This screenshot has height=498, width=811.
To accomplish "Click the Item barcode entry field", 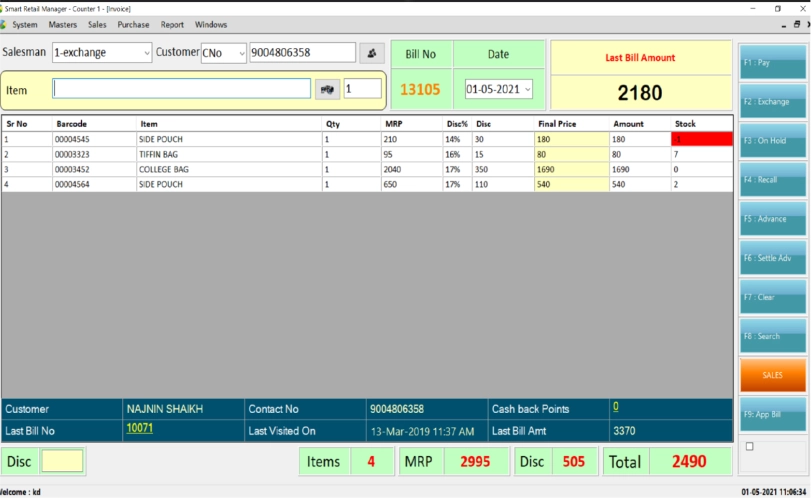I will click(x=182, y=89).
